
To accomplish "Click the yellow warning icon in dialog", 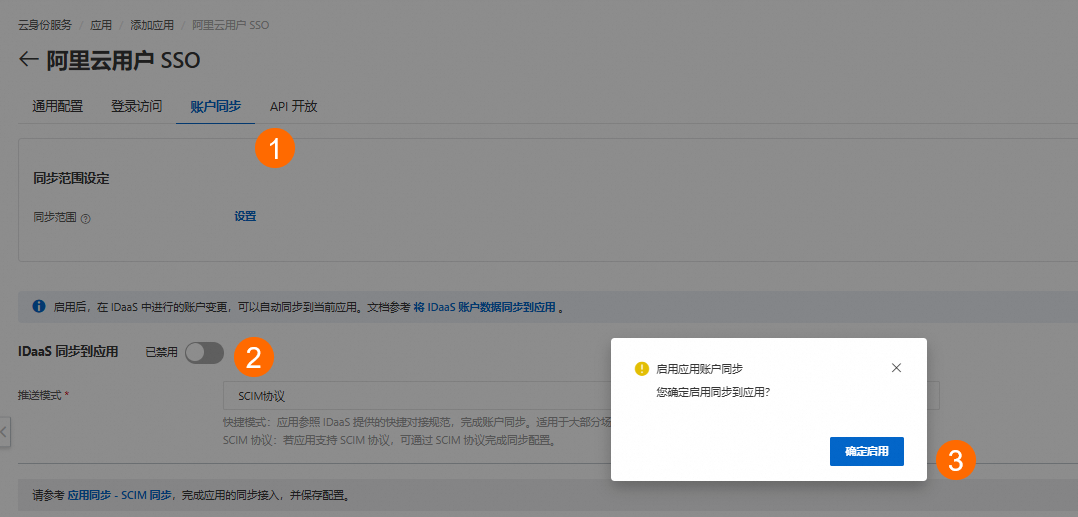I will (641, 369).
